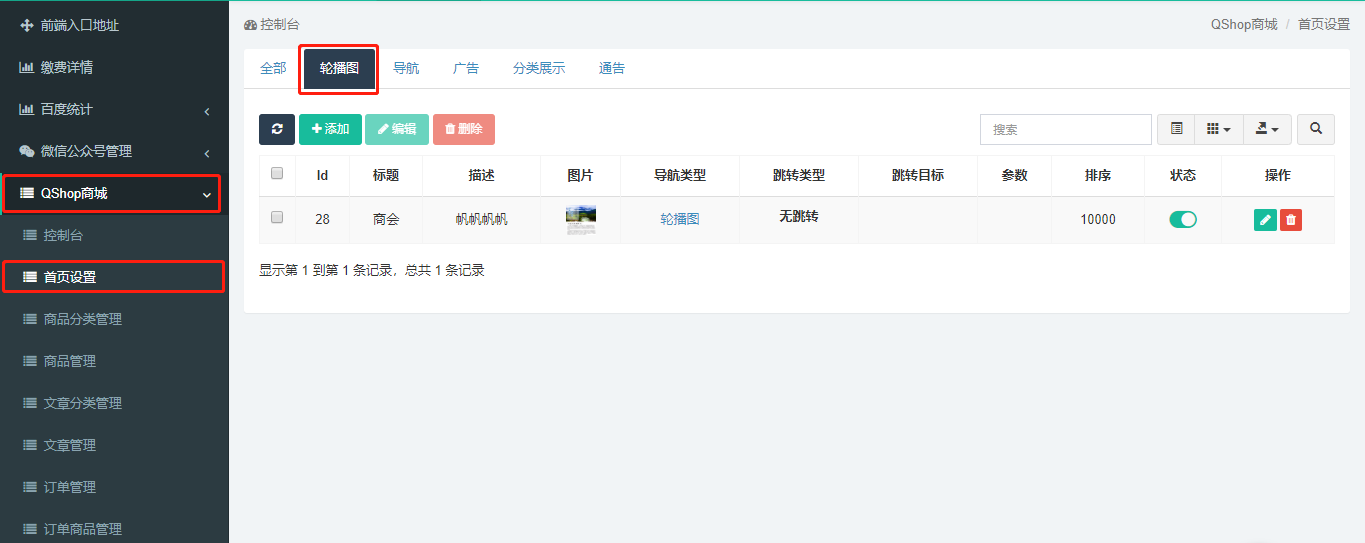
Task: Check the select-all checkbox in table header
Action: 277,174
